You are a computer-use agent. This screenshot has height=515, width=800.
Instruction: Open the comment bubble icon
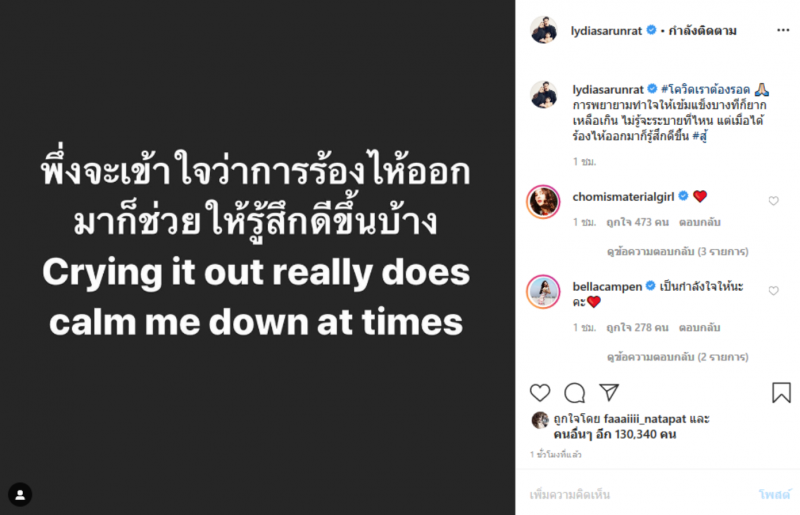click(575, 393)
